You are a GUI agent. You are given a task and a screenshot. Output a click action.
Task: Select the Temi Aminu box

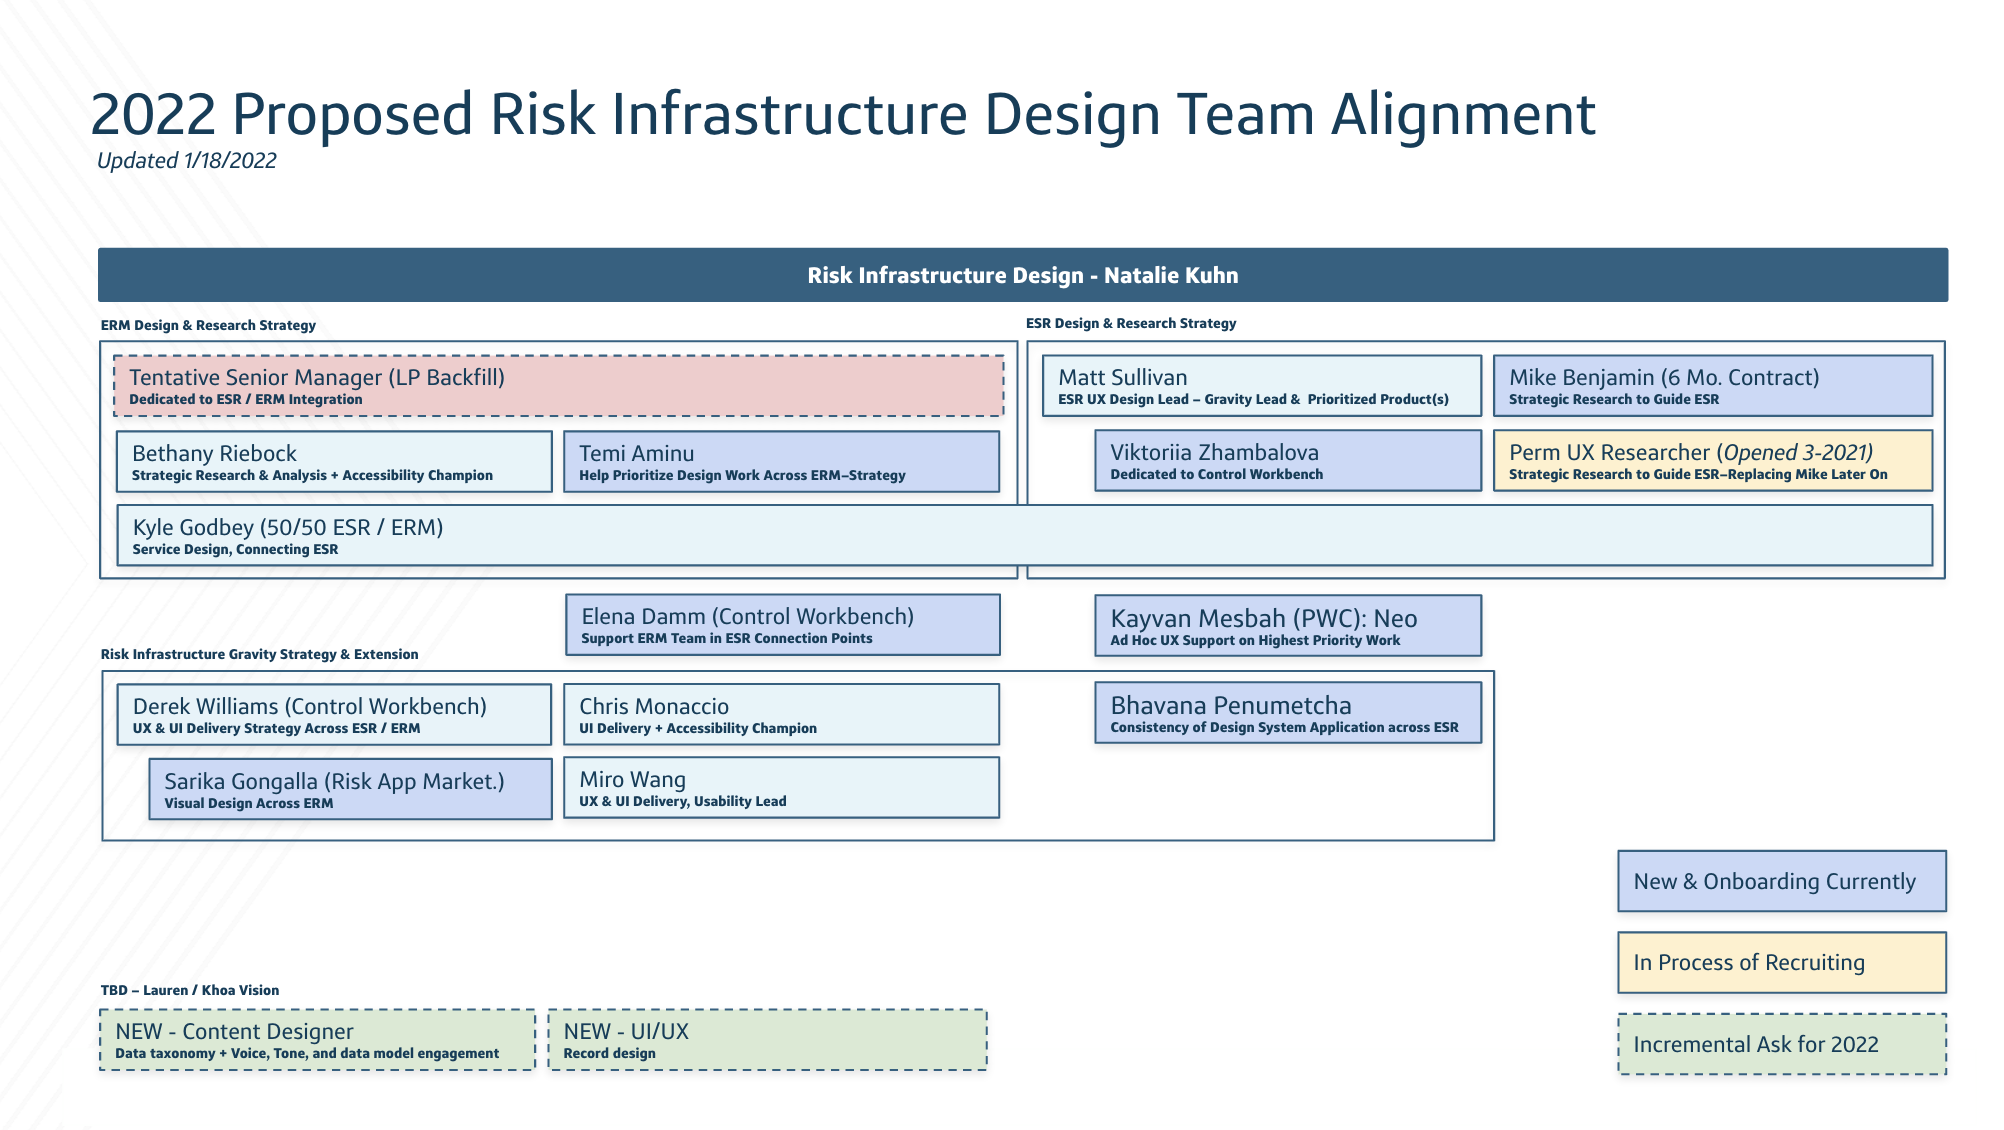pos(781,462)
